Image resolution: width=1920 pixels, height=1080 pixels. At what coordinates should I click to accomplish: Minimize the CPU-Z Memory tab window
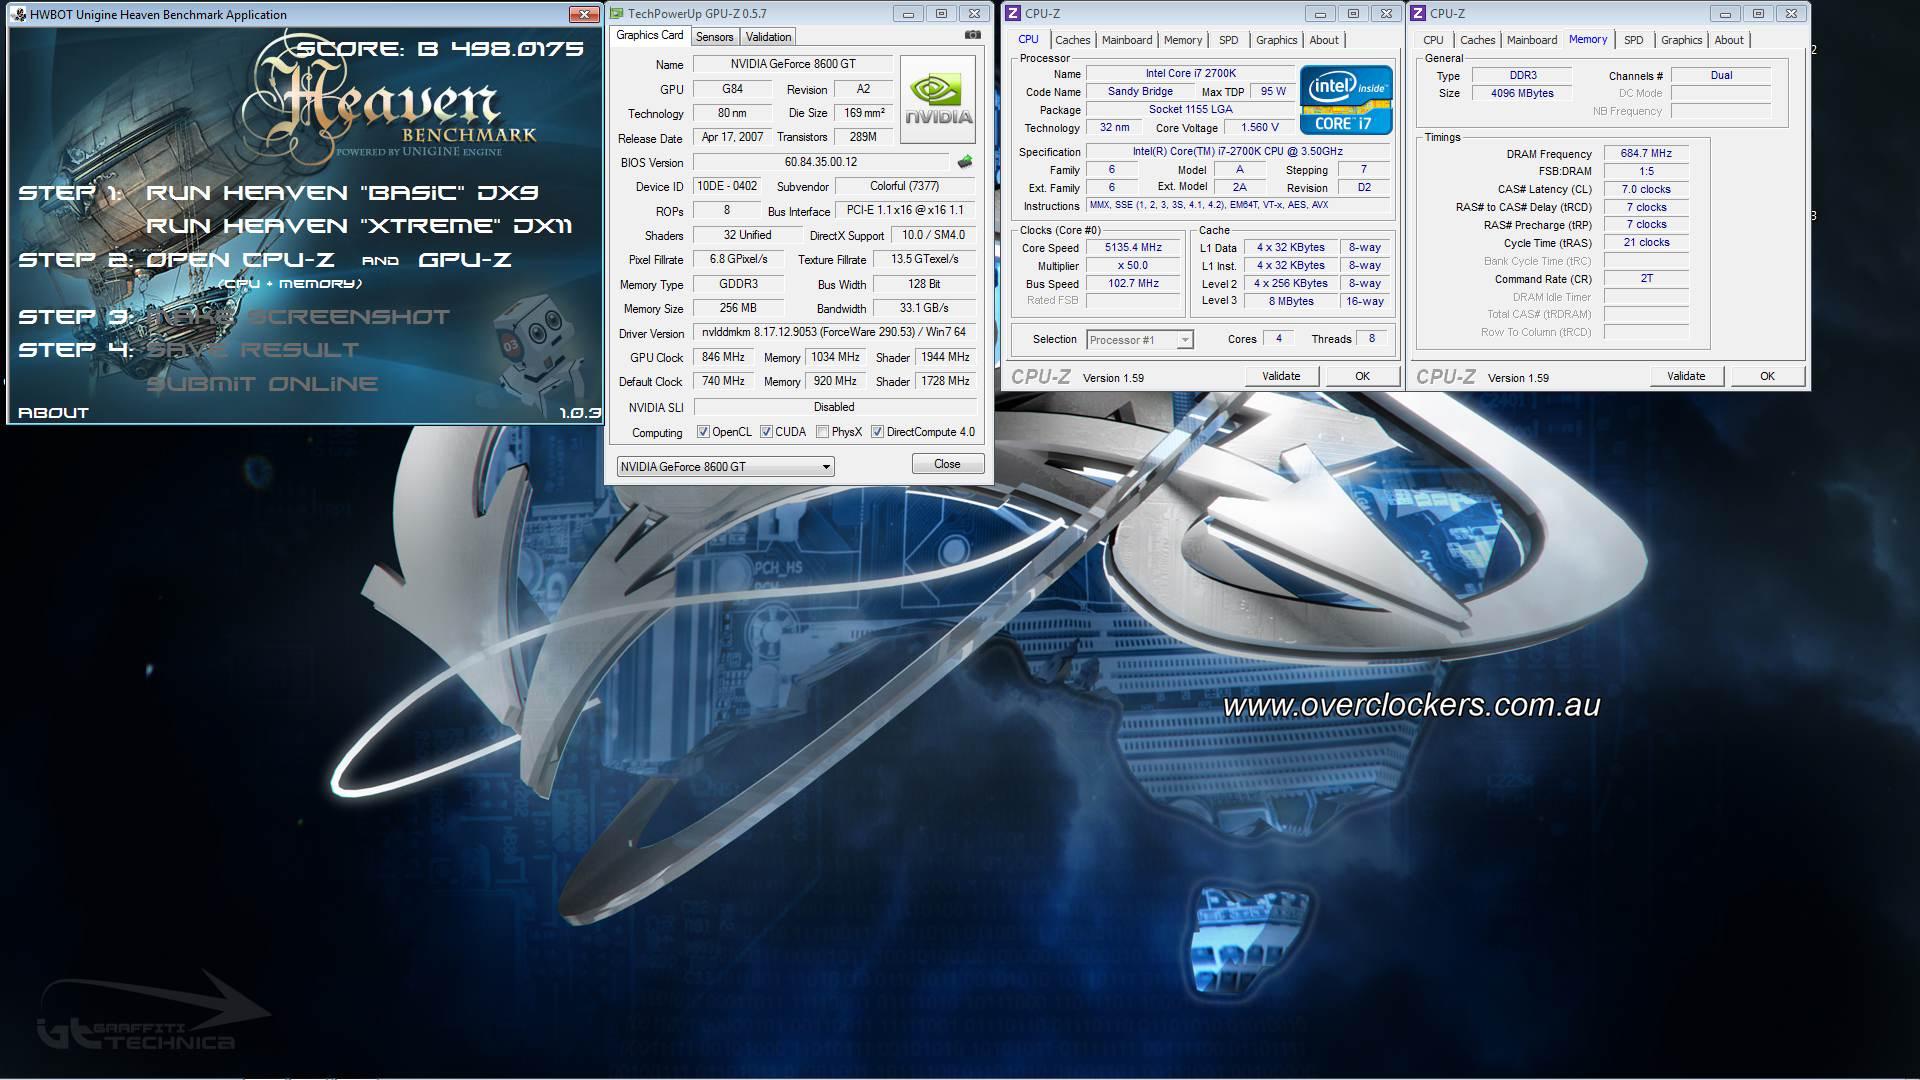click(x=1725, y=13)
